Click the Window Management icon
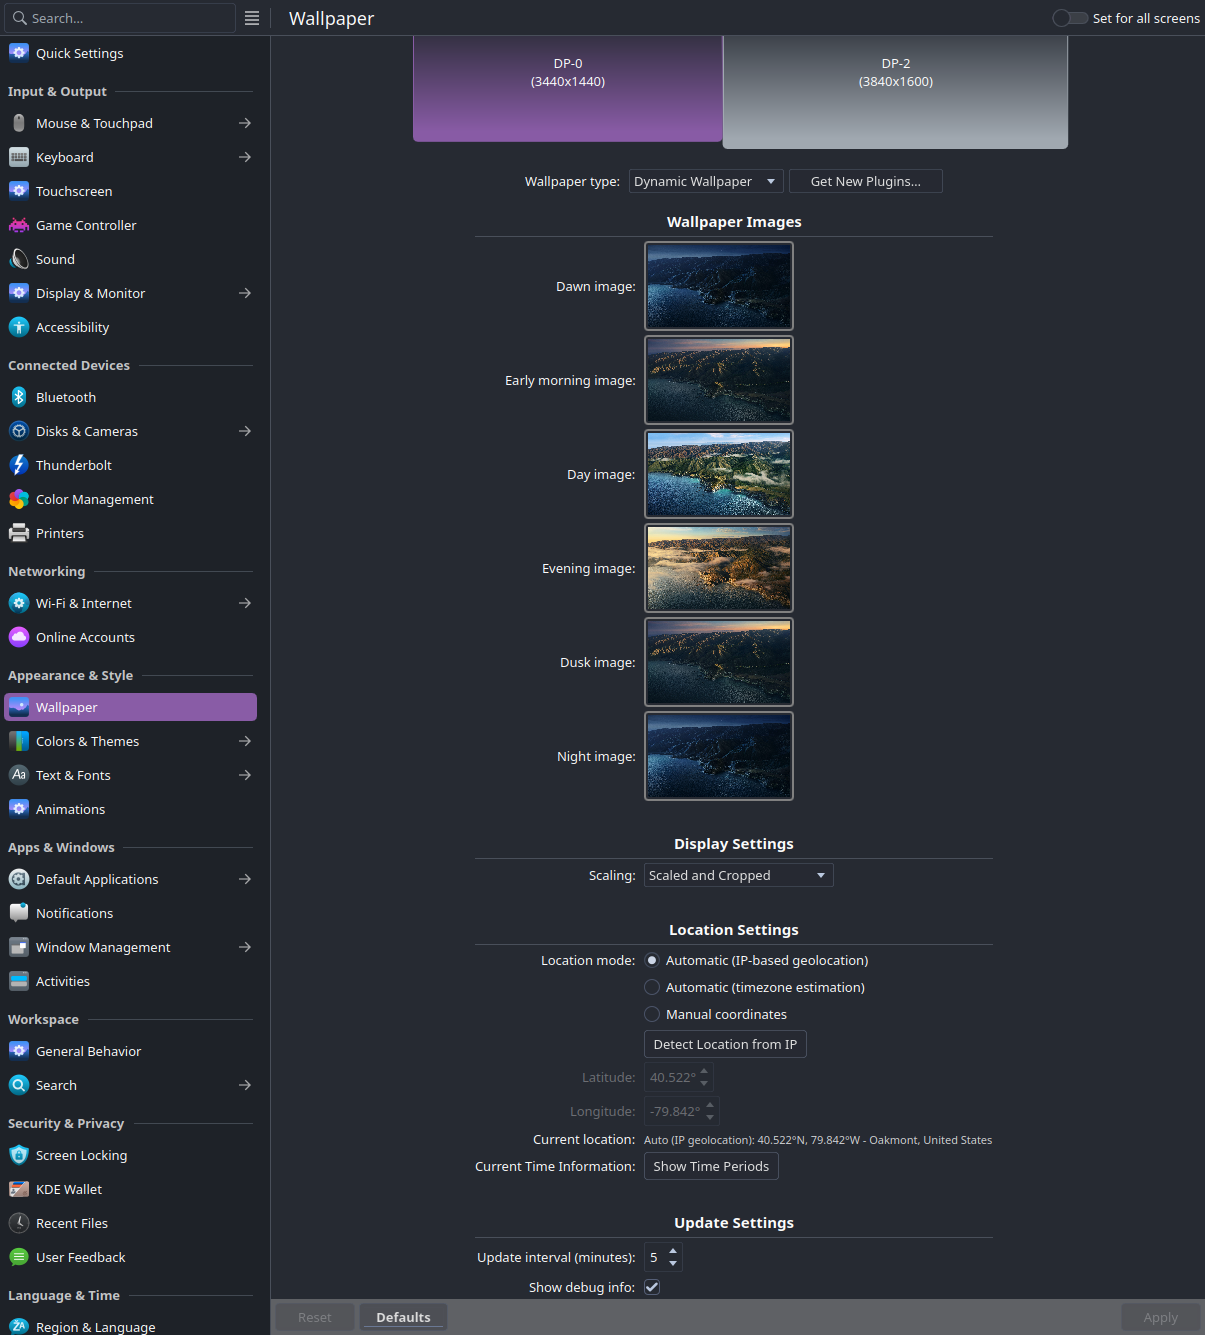The height and width of the screenshot is (1335, 1205). coord(19,947)
